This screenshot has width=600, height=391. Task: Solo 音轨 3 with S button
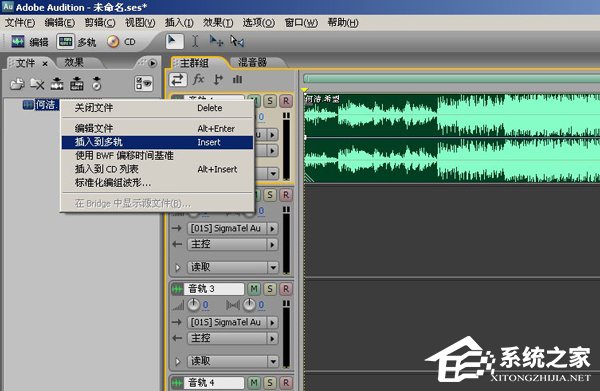pos(270,289)
